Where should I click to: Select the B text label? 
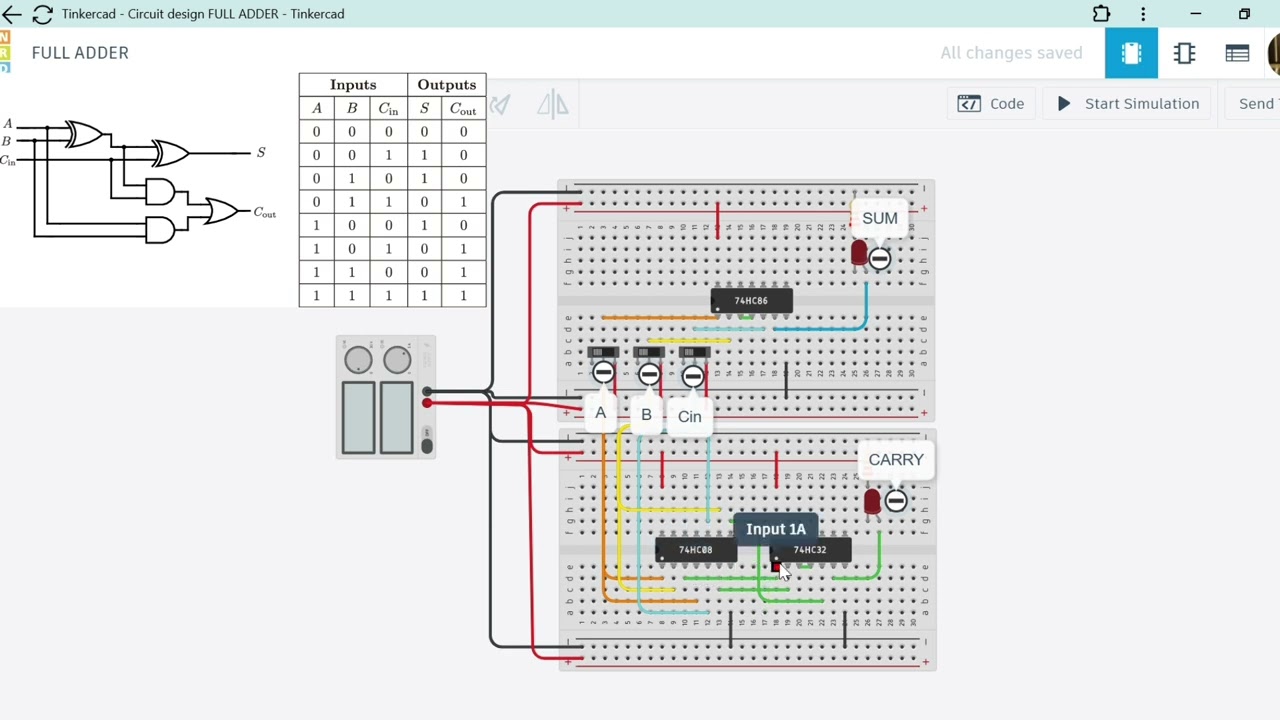(x=646, y=415)
